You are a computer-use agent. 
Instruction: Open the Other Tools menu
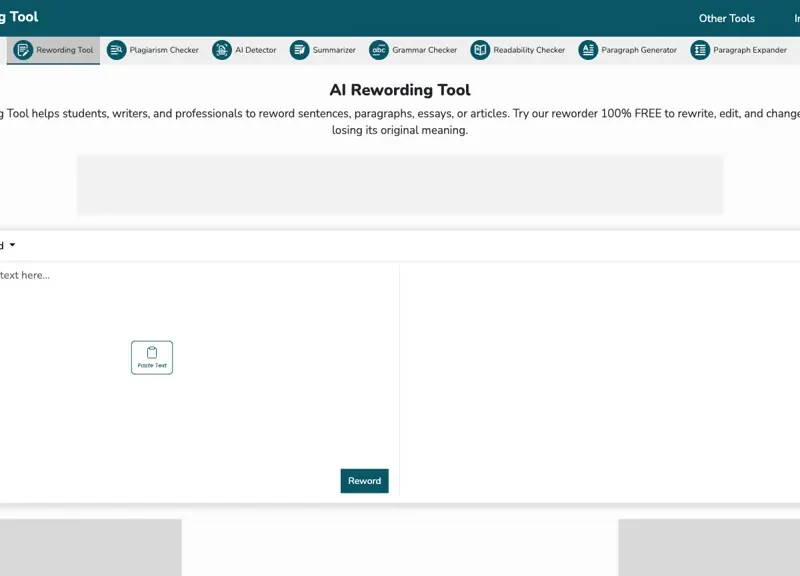727,17
